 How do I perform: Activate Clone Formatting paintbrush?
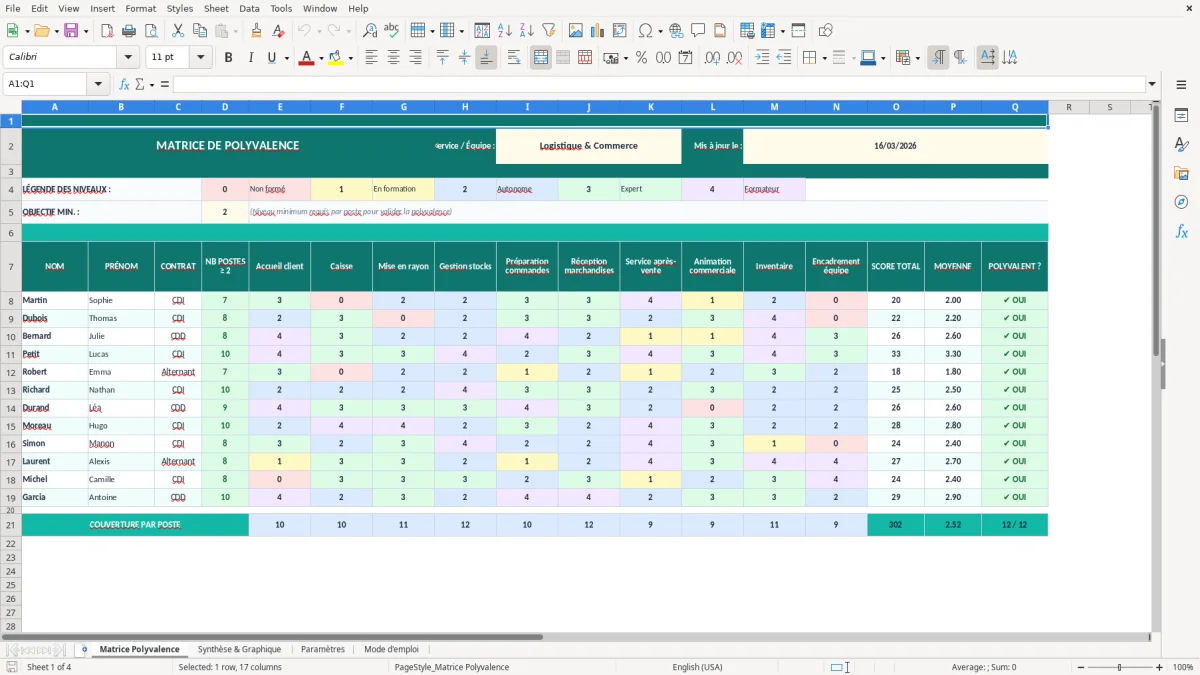[x=257, y=31]
